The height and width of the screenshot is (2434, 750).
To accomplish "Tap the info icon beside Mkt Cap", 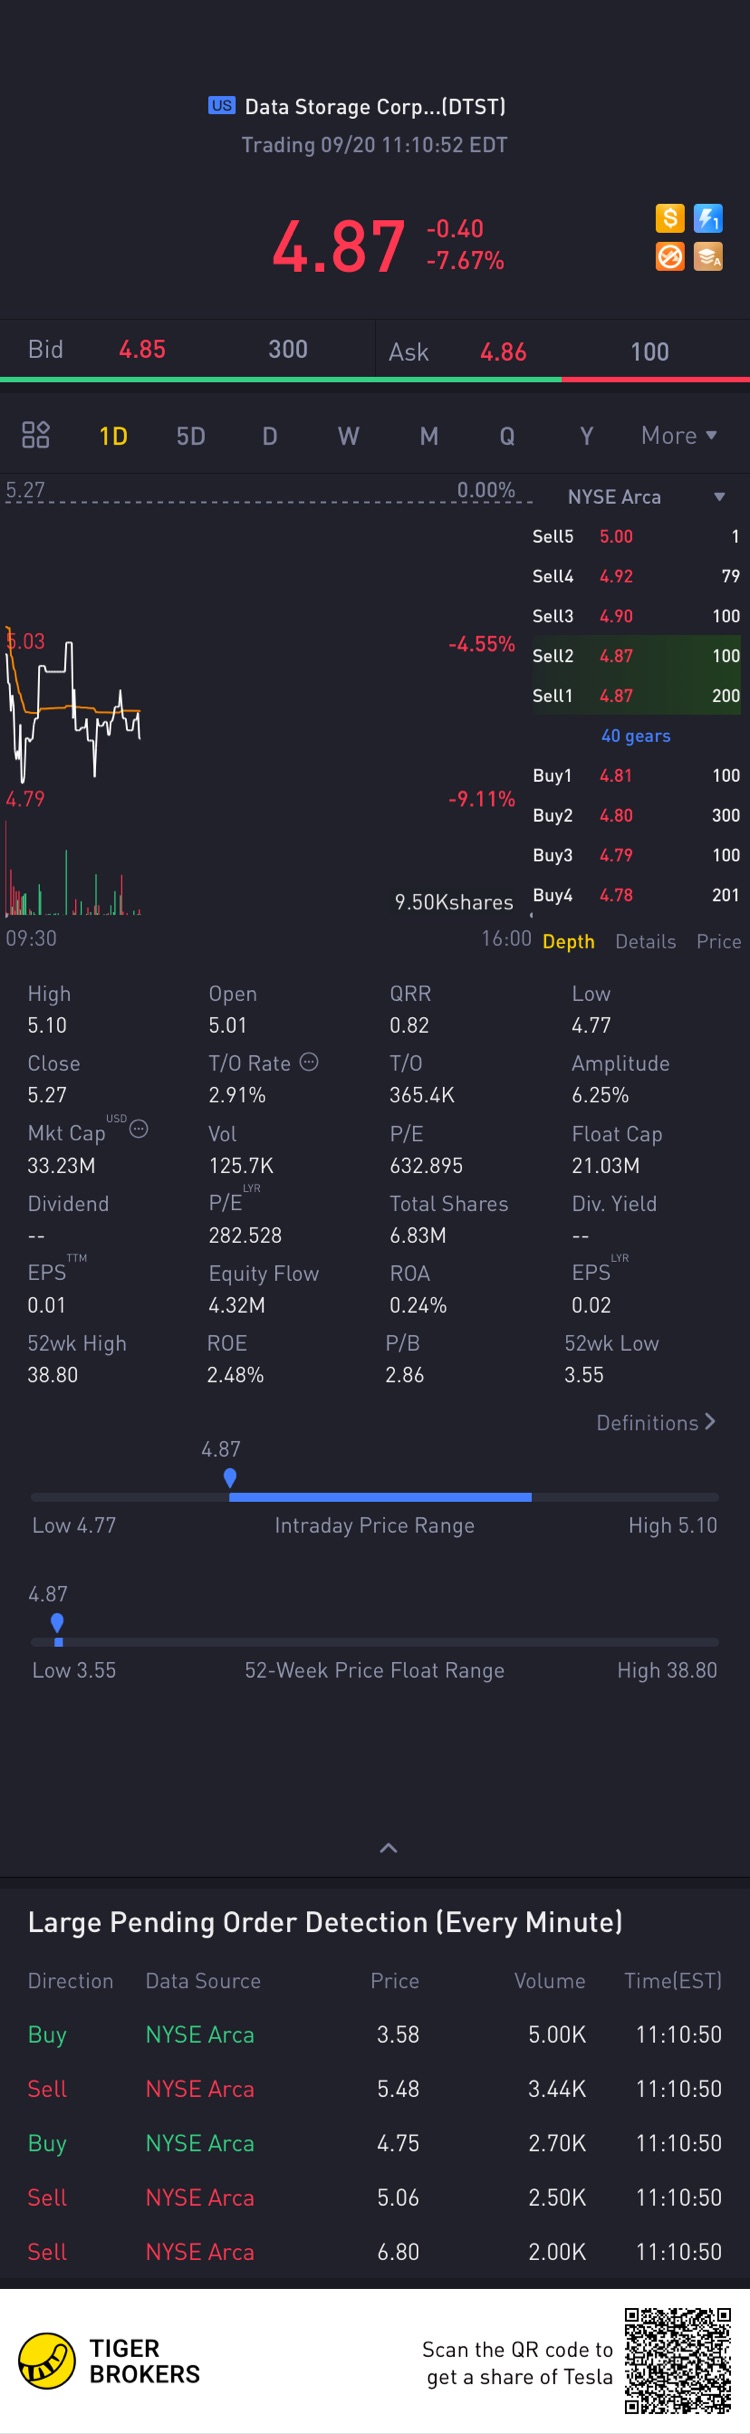I will [x=139, y=1129].
